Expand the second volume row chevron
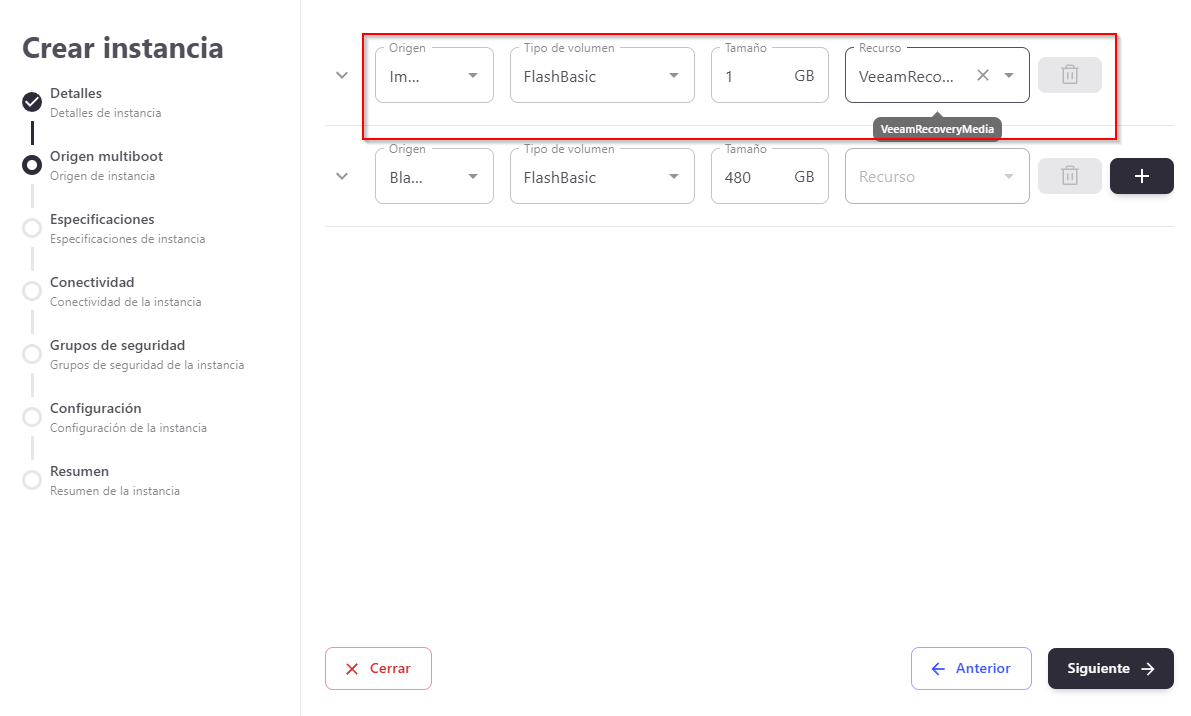 pyautogui.click(x=342, y=176)
